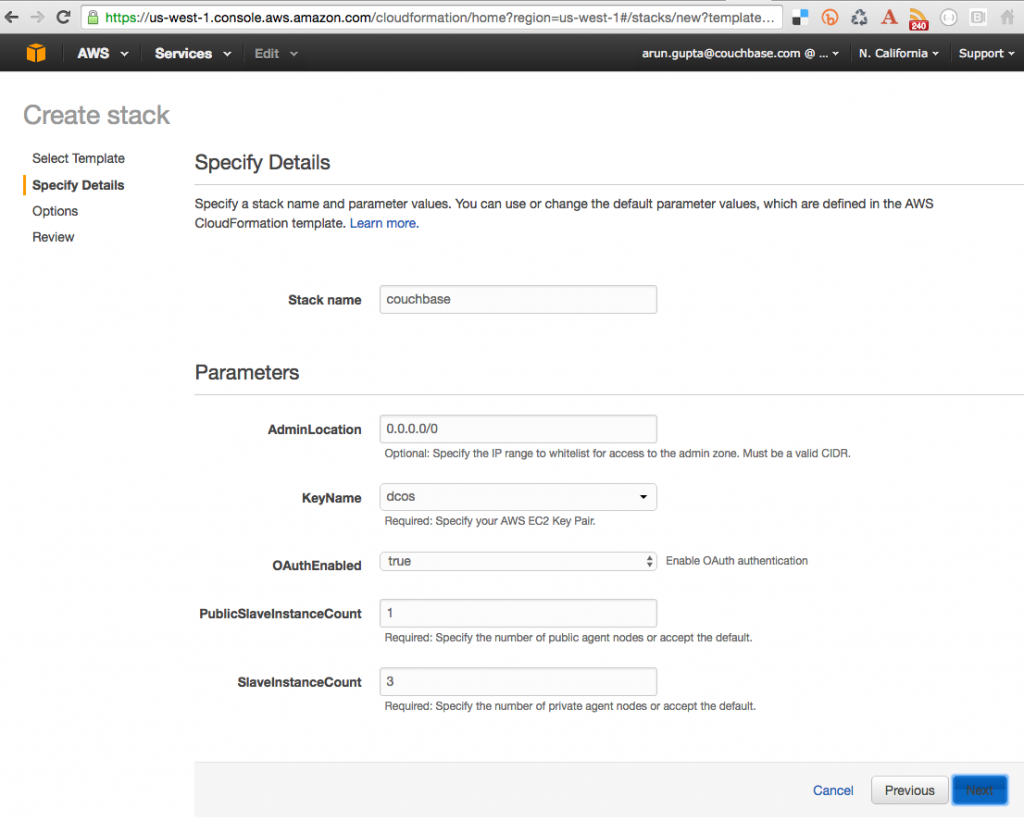Open the OAuthEnabled true select box
Screen dimensions: 1024x821
click(518, 561)
